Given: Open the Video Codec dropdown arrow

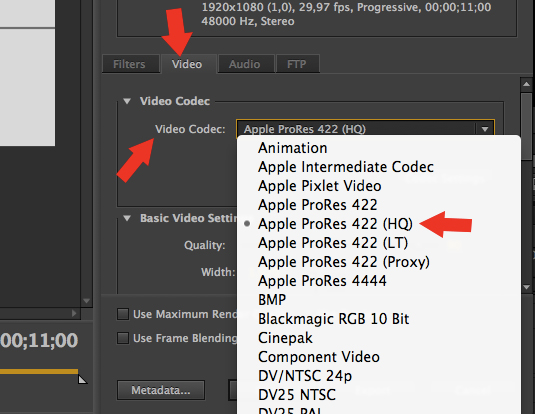Looking at the screenshot, I should tap(485, 129).
